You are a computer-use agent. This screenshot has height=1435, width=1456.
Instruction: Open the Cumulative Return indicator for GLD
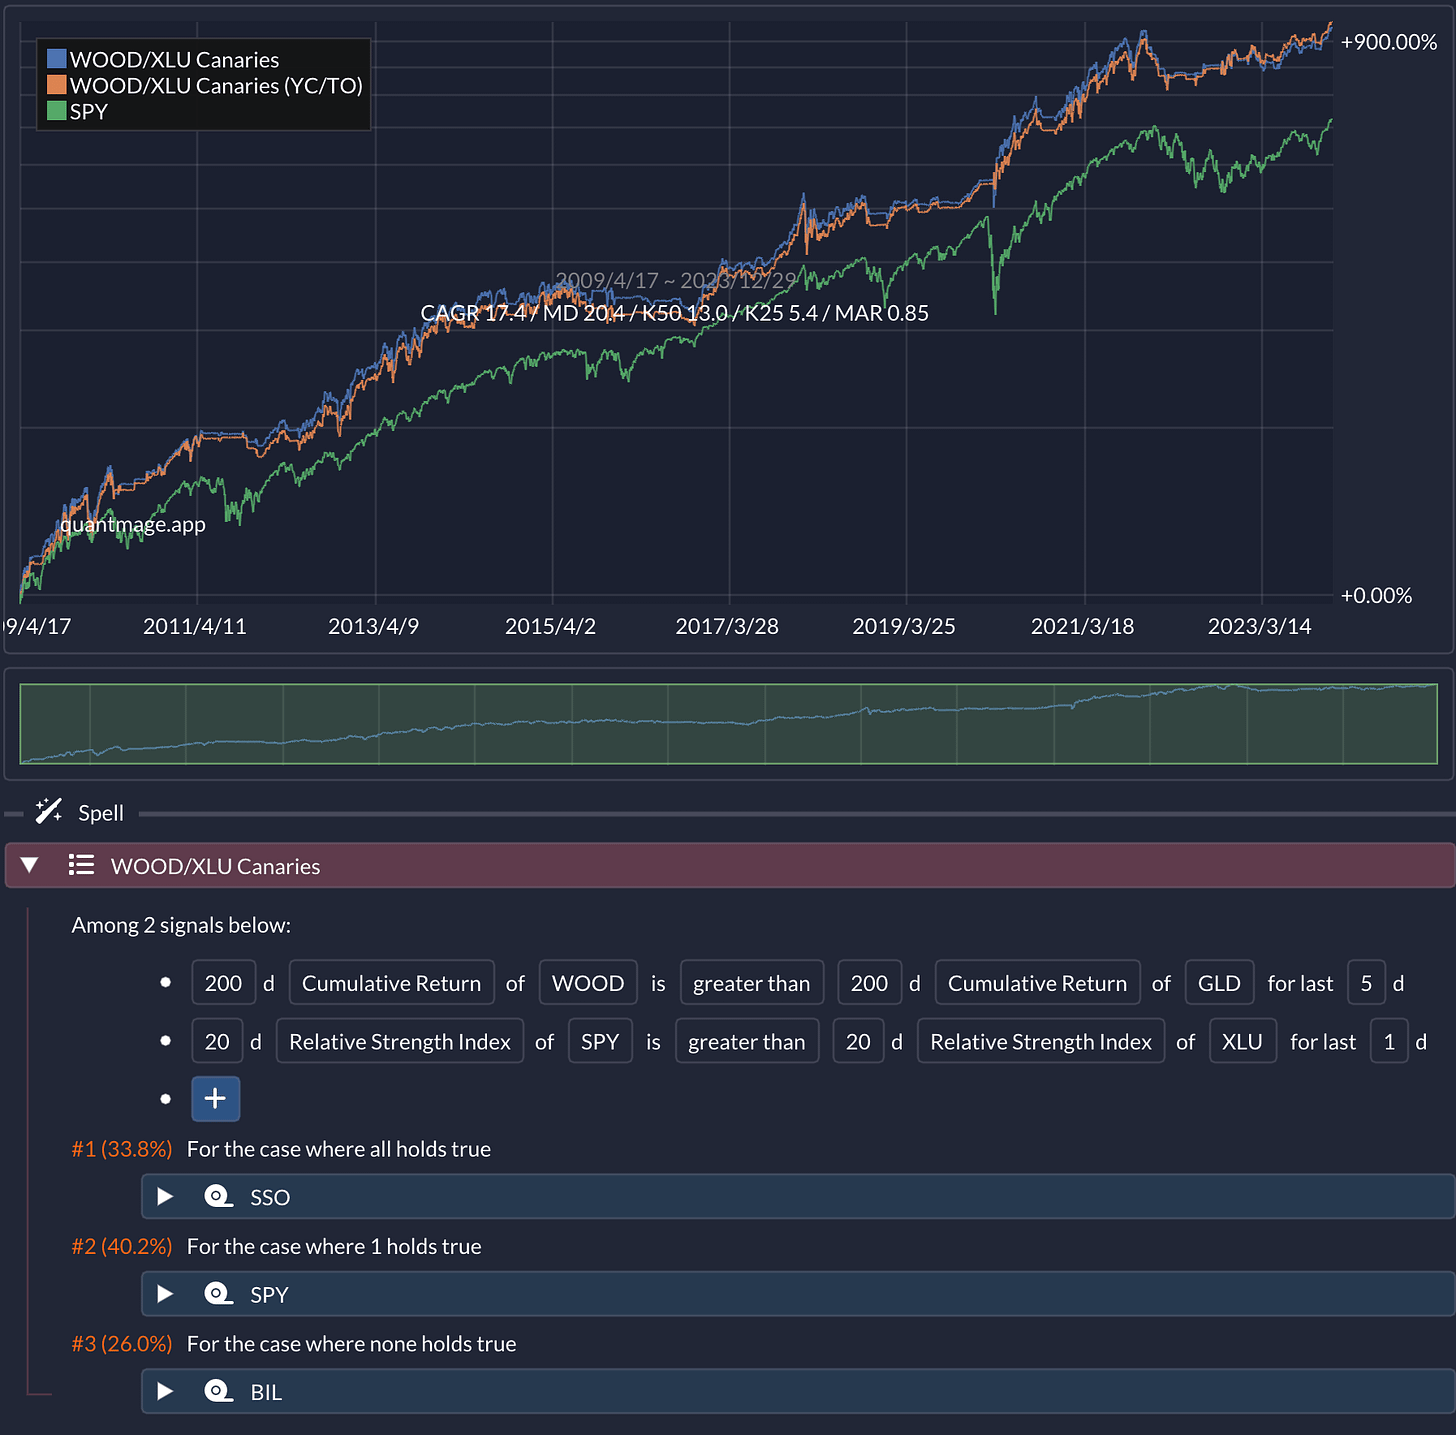[x=1037, y=983]
